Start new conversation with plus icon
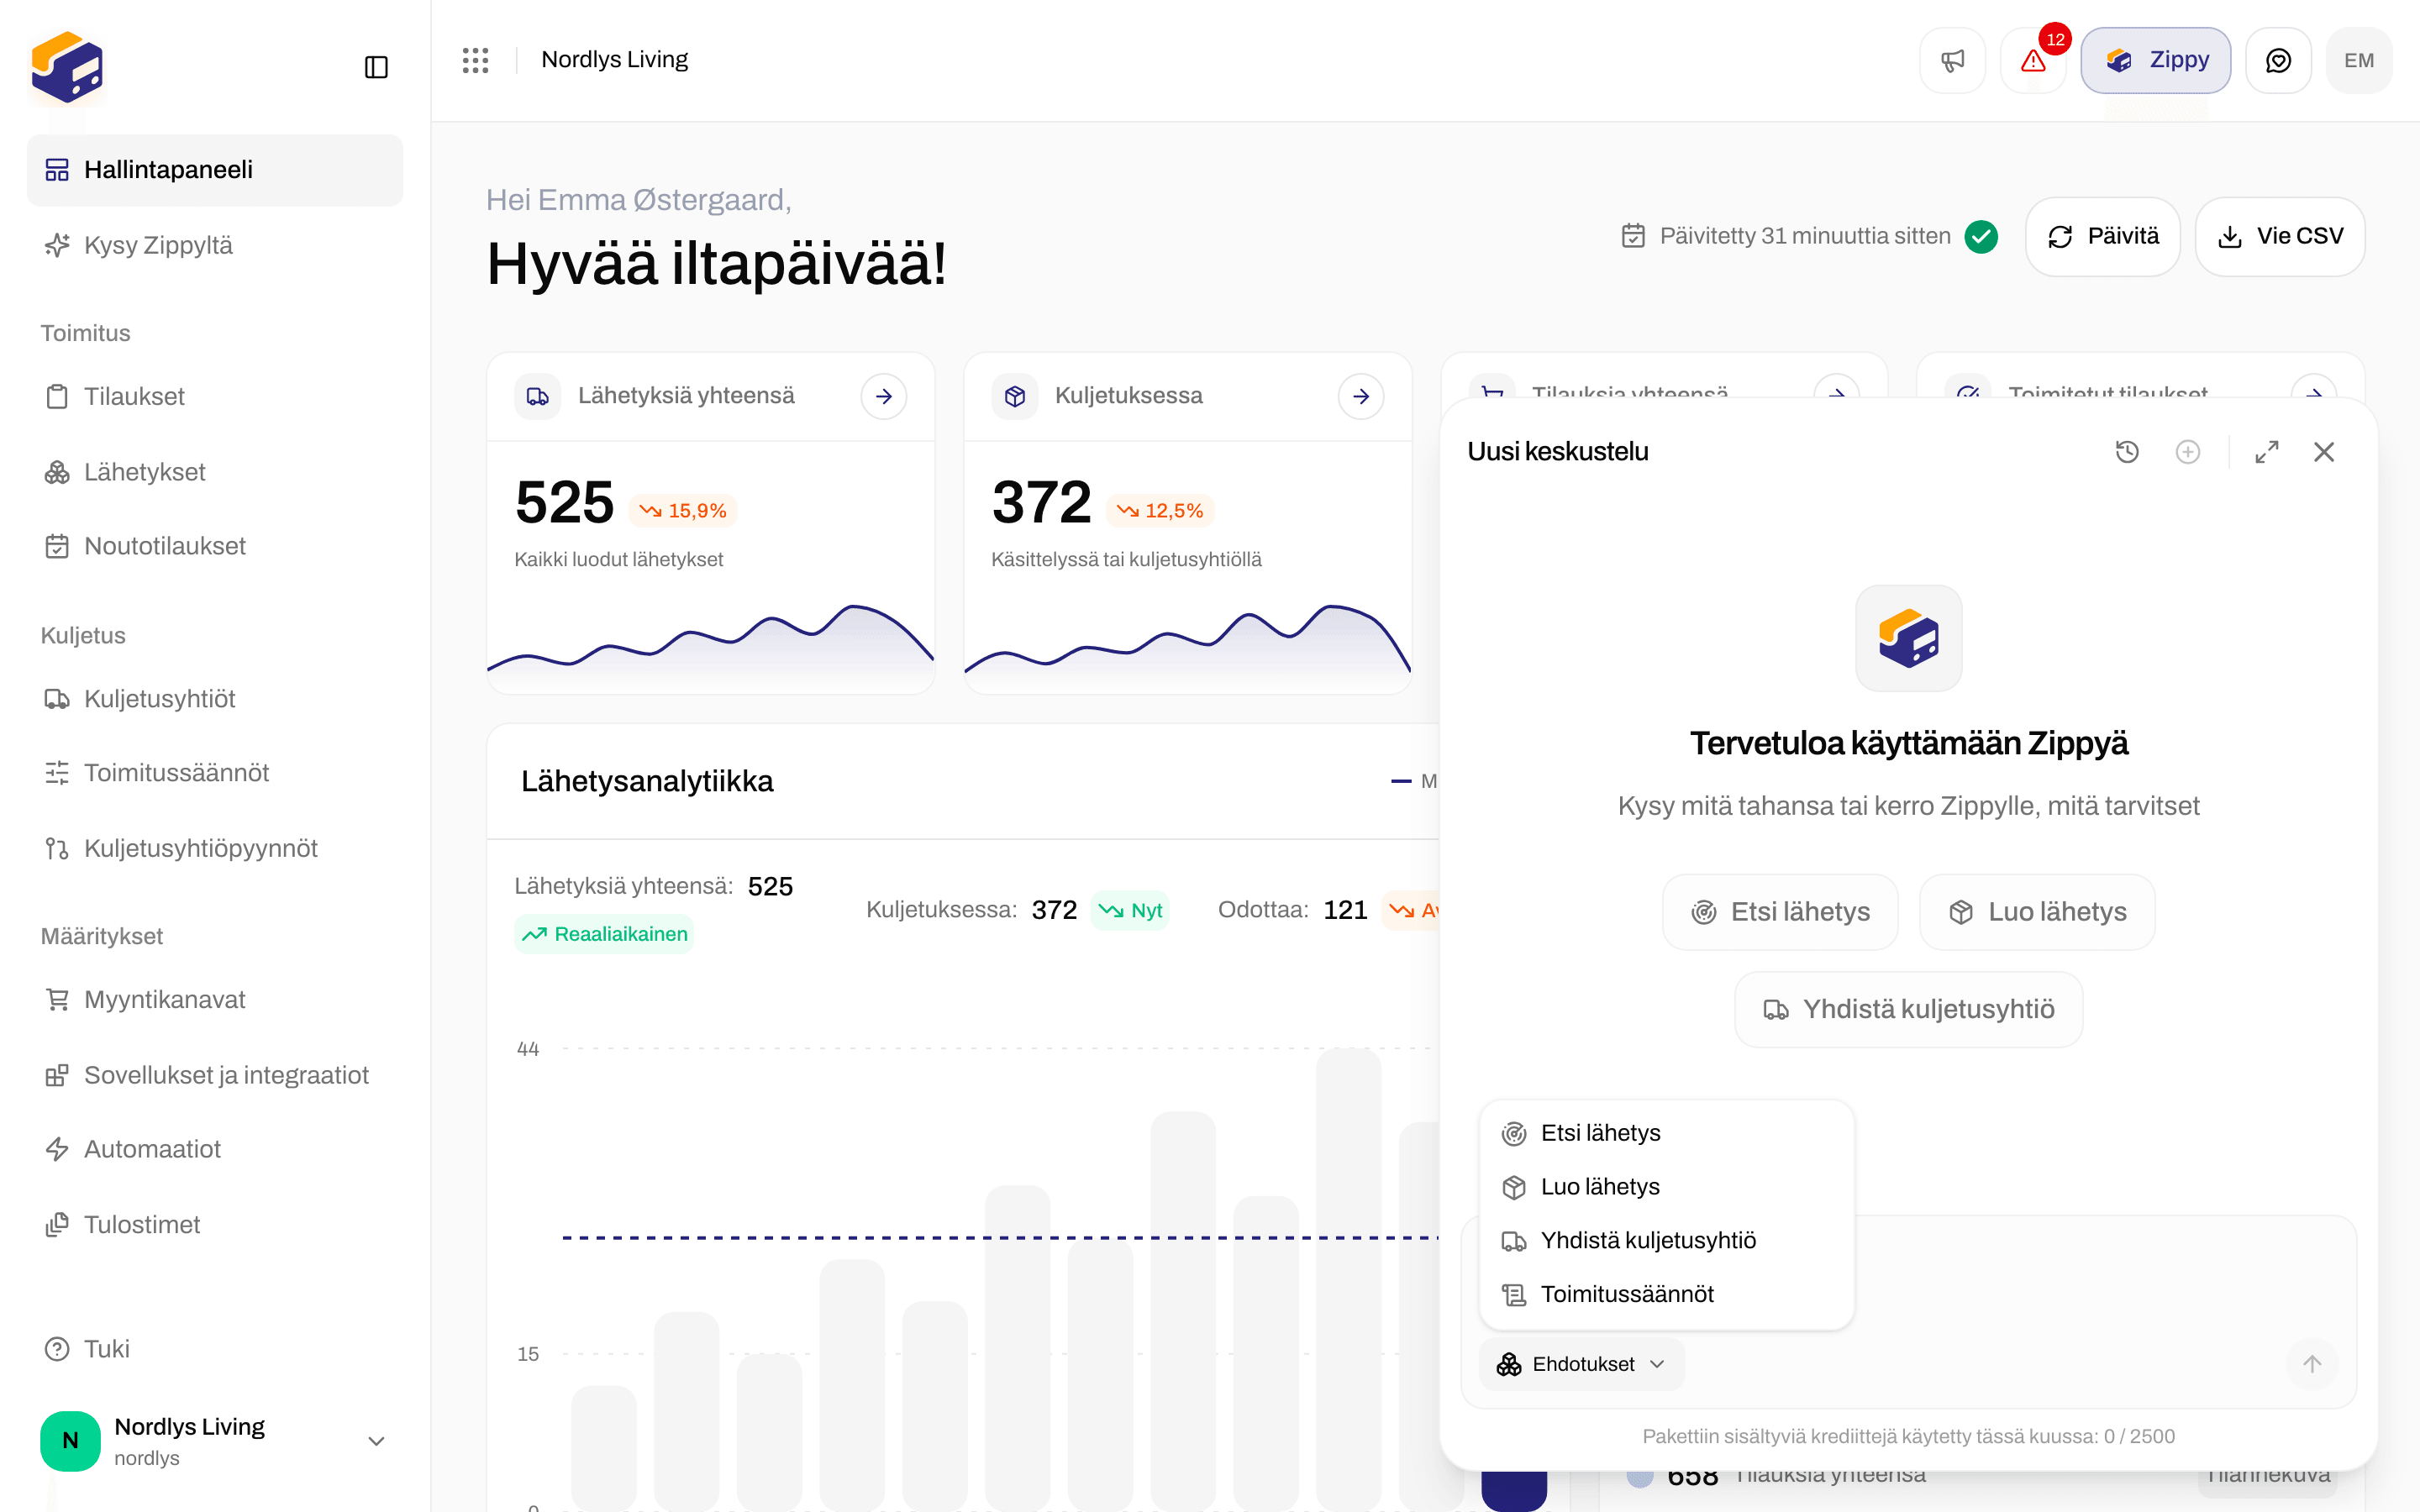 coord(2188,452)
